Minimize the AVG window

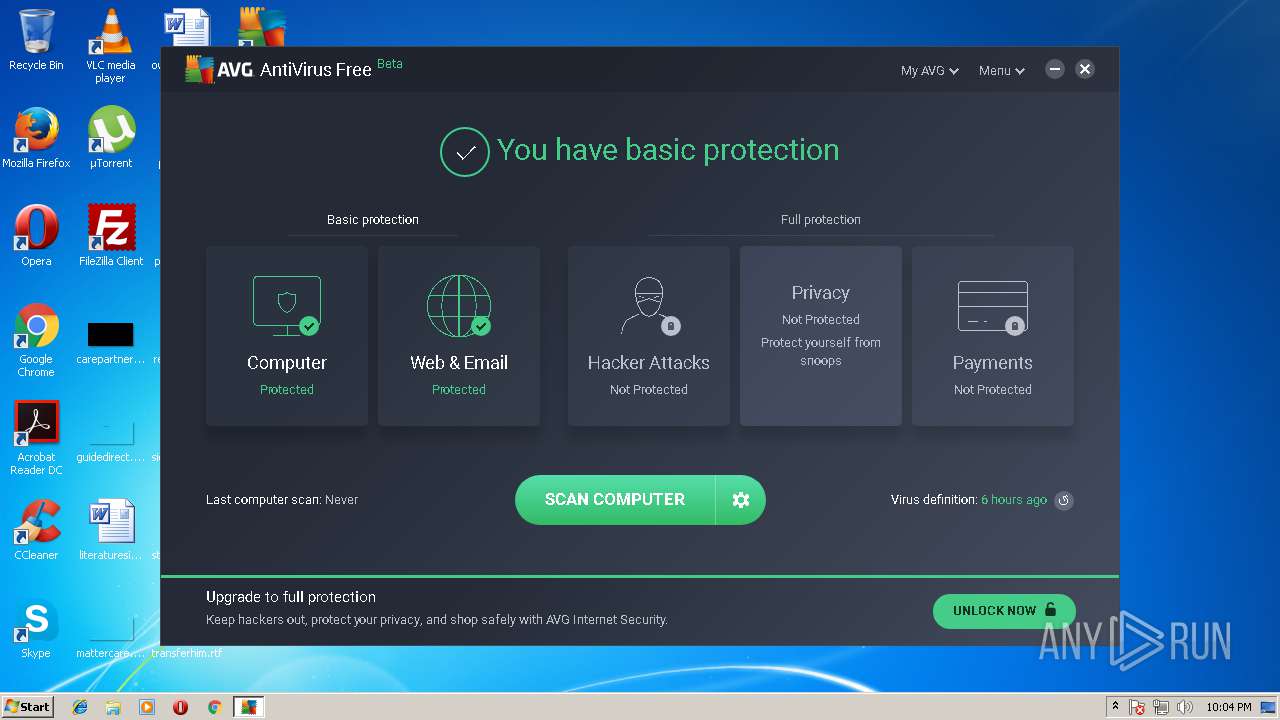(1055, 69)
